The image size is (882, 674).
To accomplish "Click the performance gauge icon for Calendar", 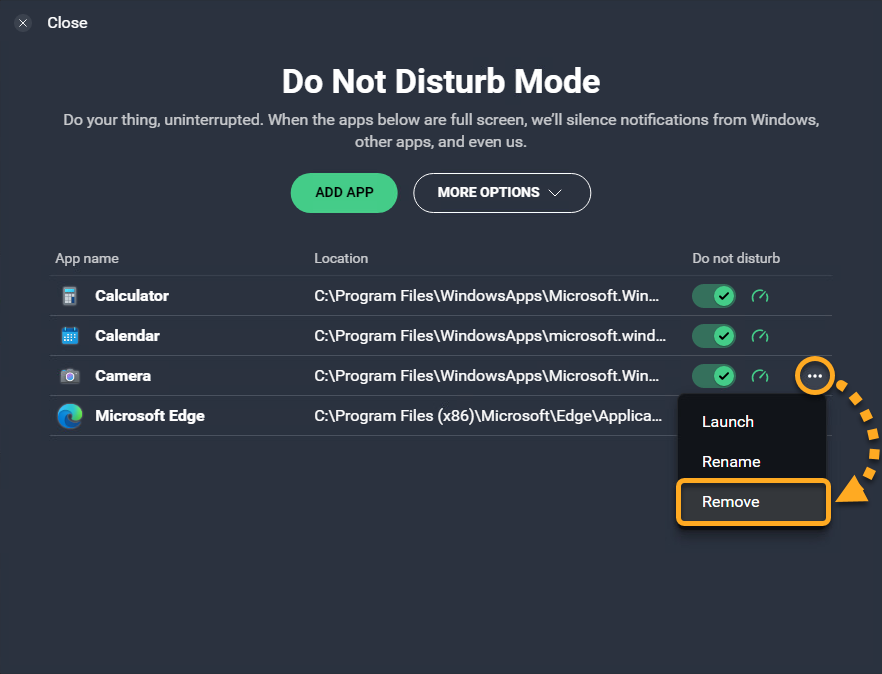I will 760,336.
